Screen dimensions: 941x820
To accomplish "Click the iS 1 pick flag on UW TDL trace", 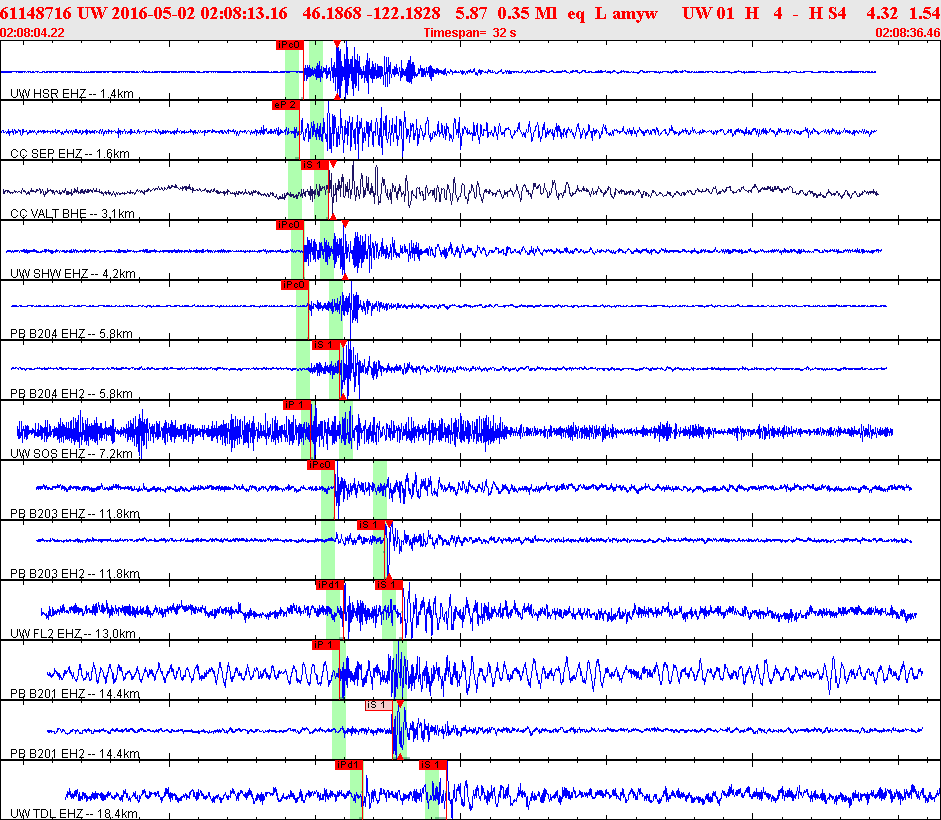I will [433, 765].
